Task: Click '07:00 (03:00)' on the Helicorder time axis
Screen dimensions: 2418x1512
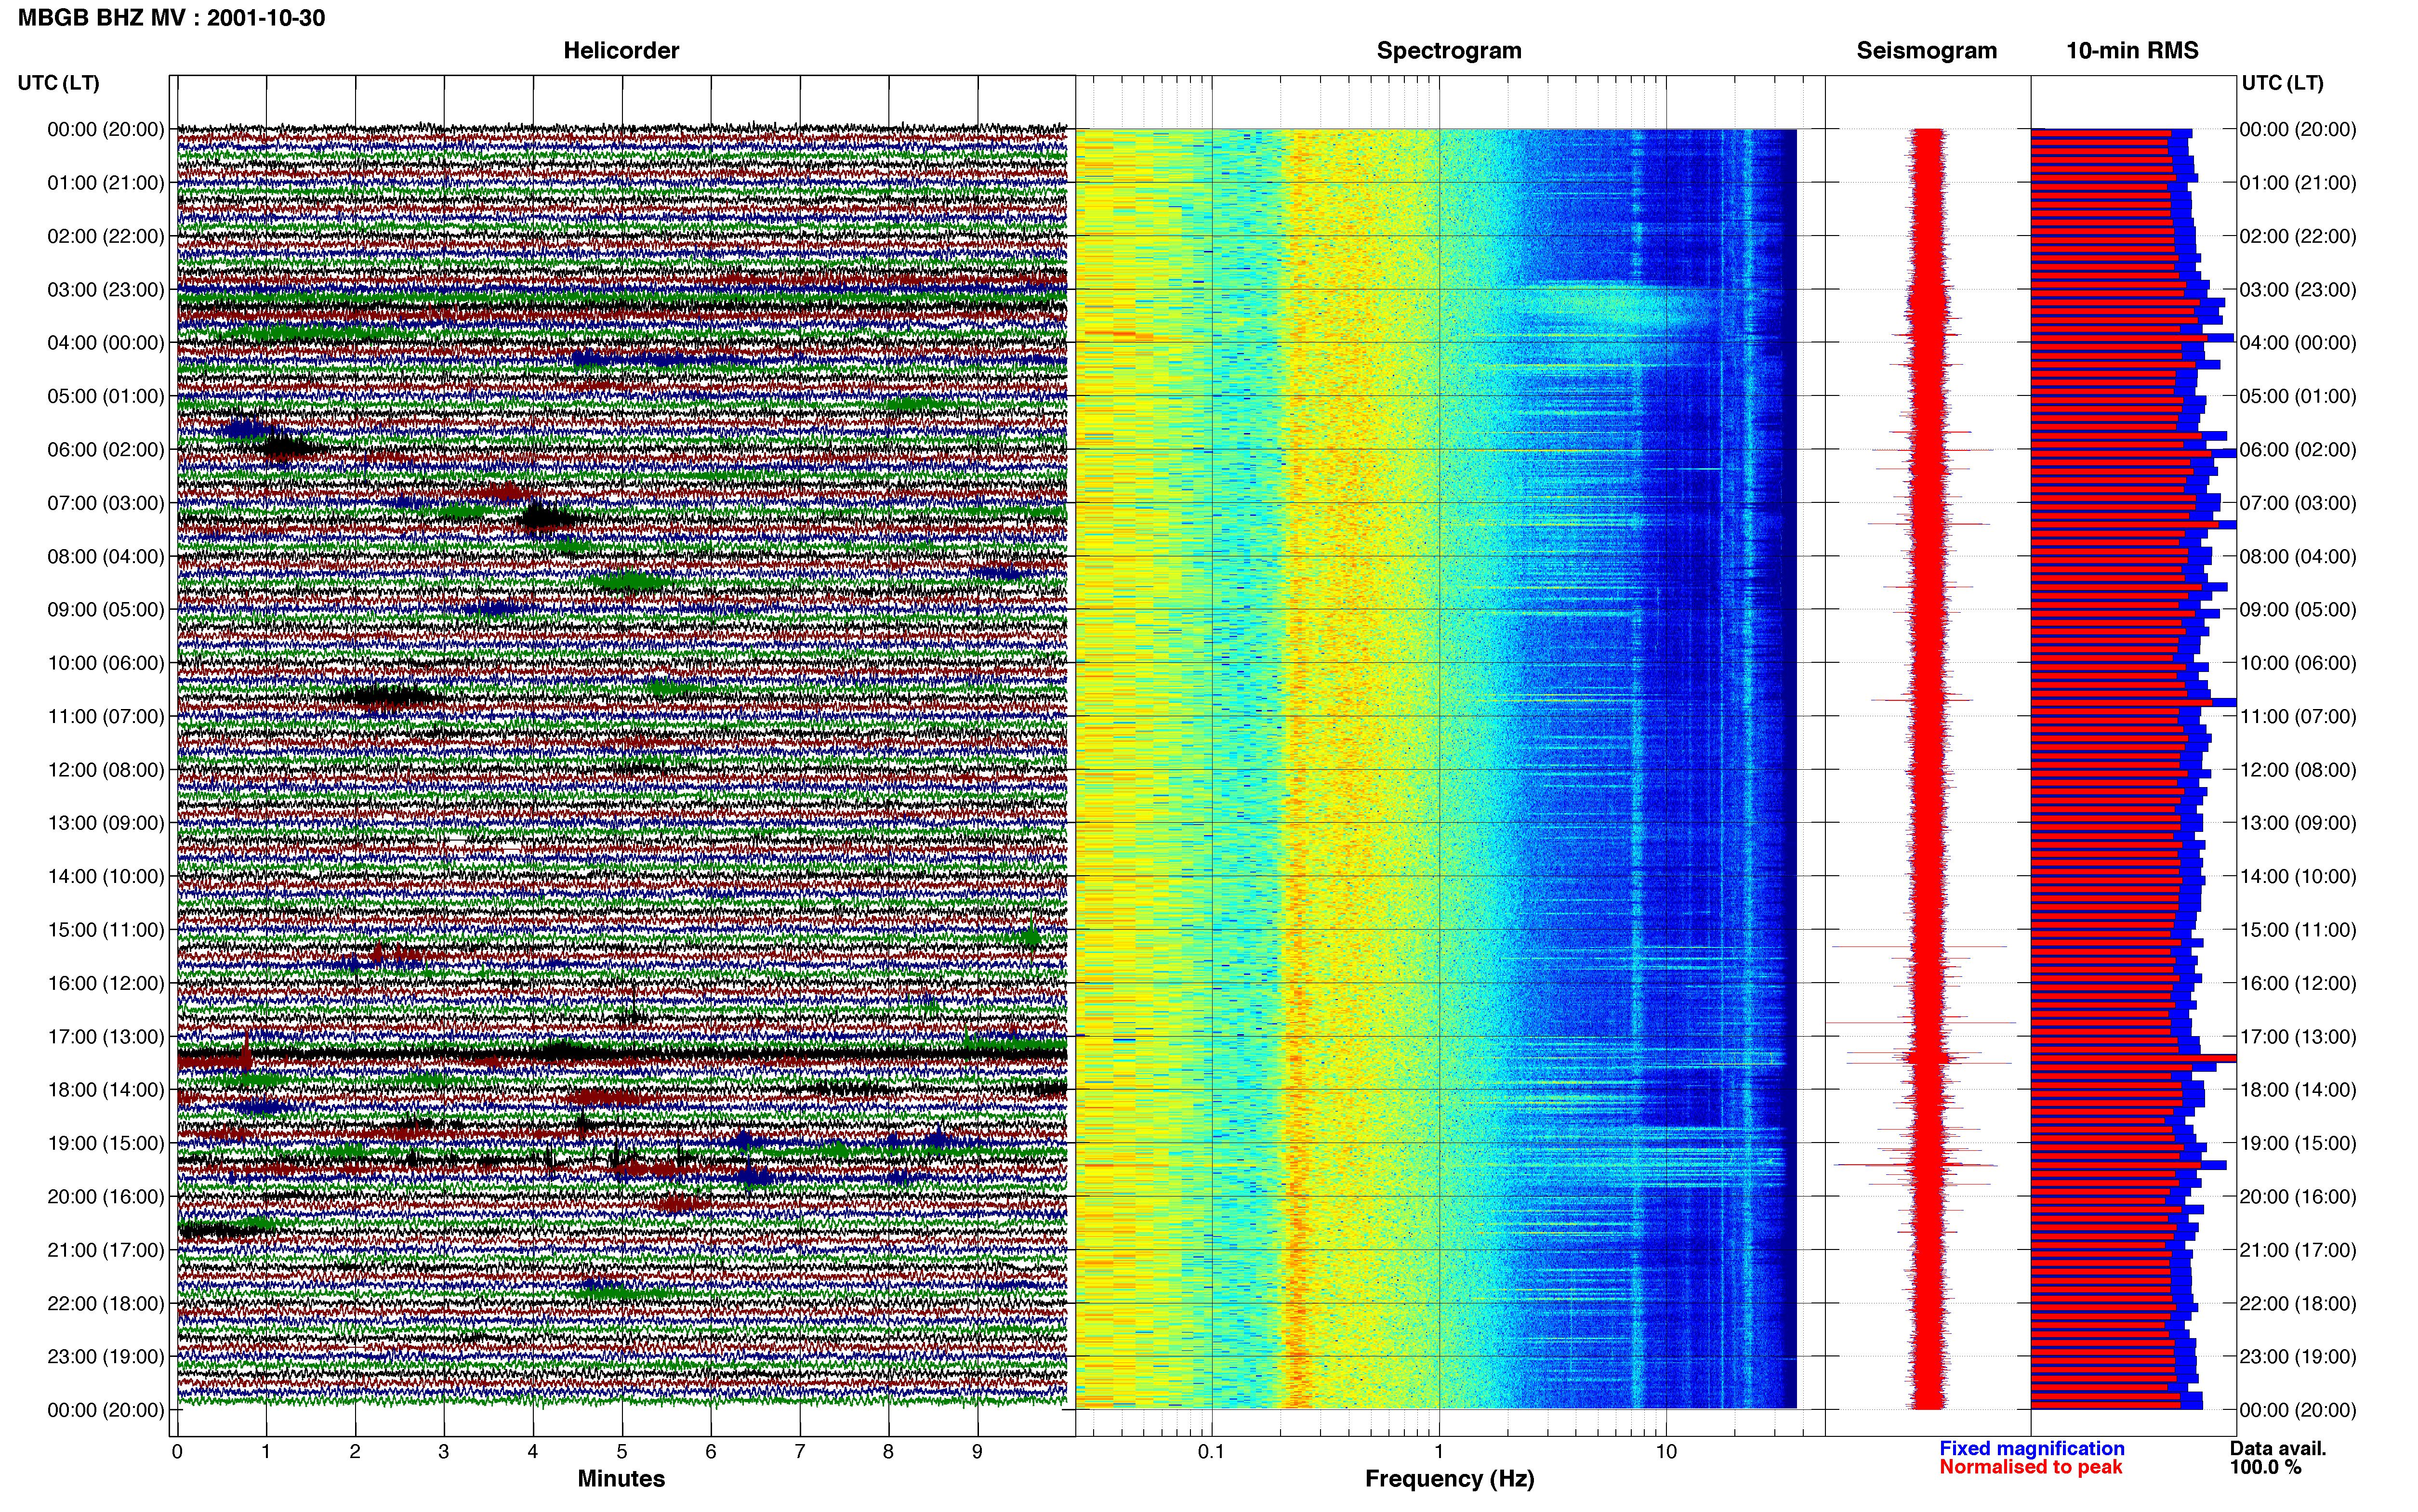Action: 106,503
